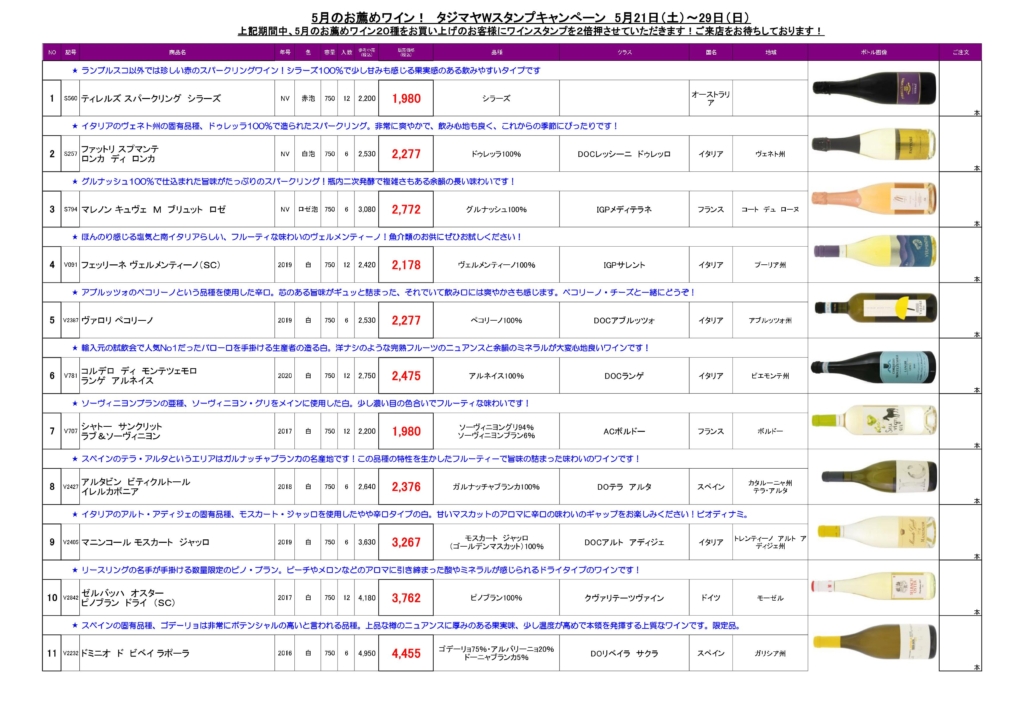Select the description line starting ランブルスコ以外では

[x=306, y=71]
